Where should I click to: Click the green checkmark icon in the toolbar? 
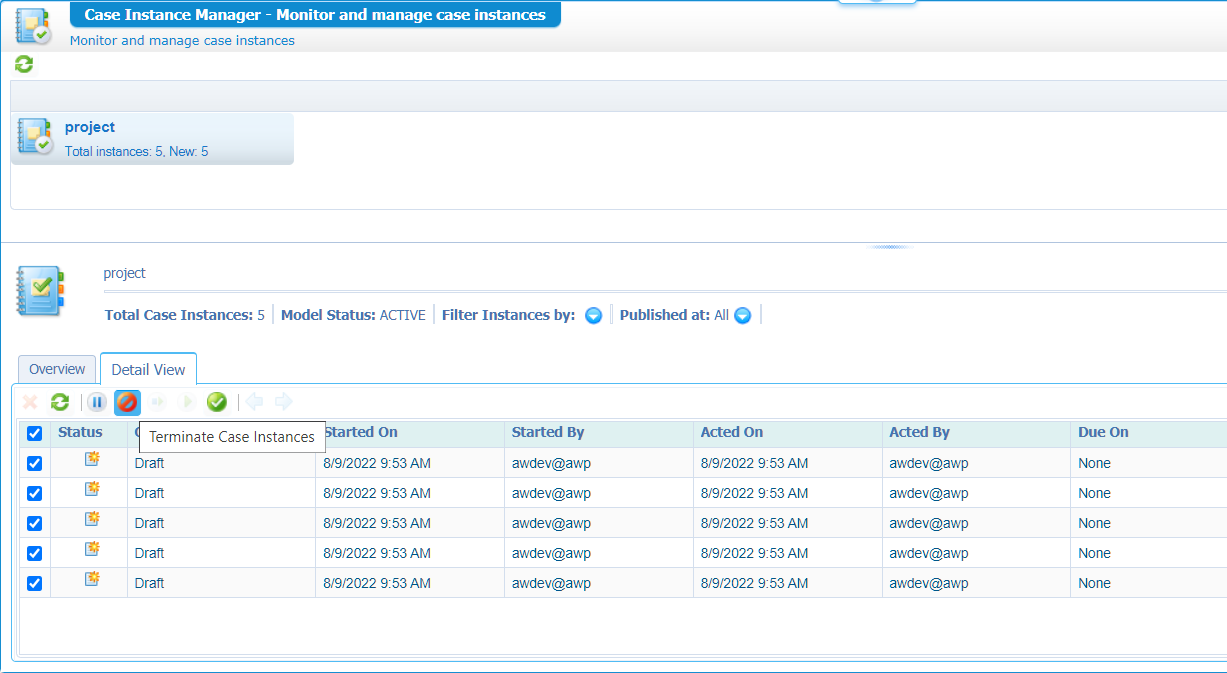[x=217, y=402]
